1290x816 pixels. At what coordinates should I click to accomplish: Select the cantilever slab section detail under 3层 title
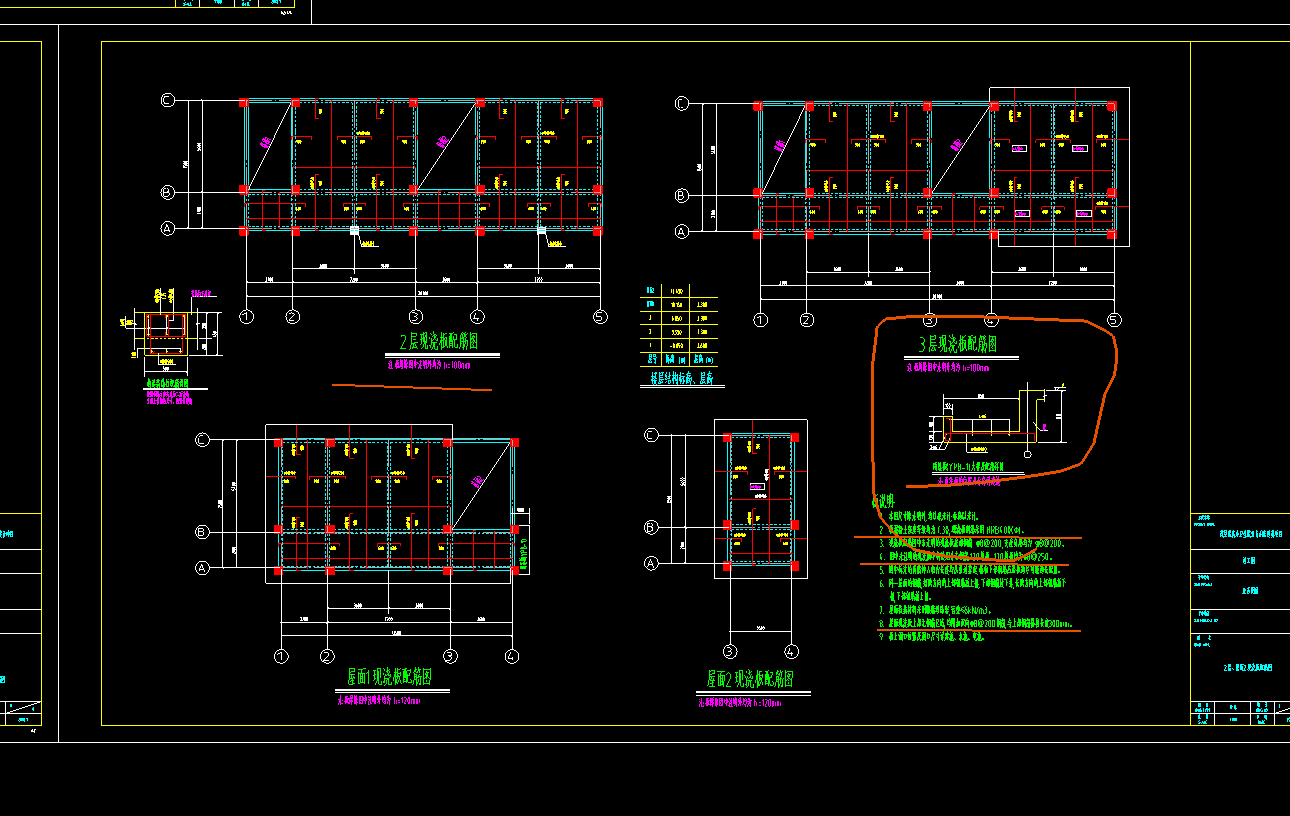point(1000,420)
